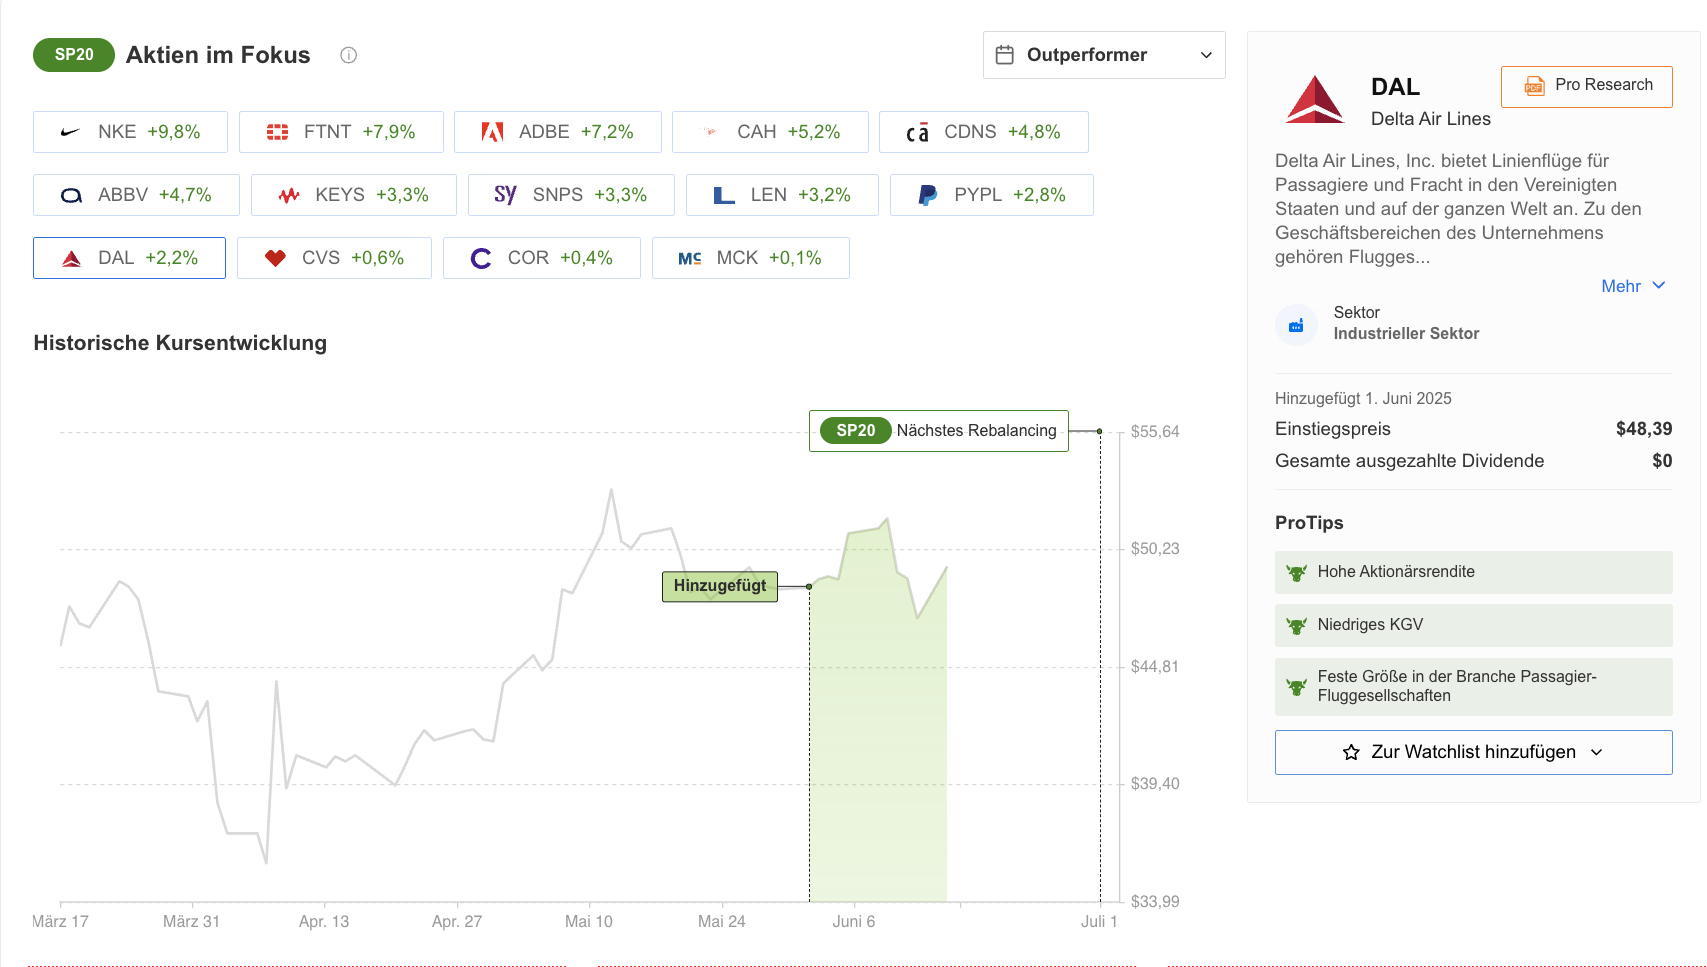Viewport: 1707px width, 967px height.
Task: Click the SP20 green badge in header
Action: point(74,55)
